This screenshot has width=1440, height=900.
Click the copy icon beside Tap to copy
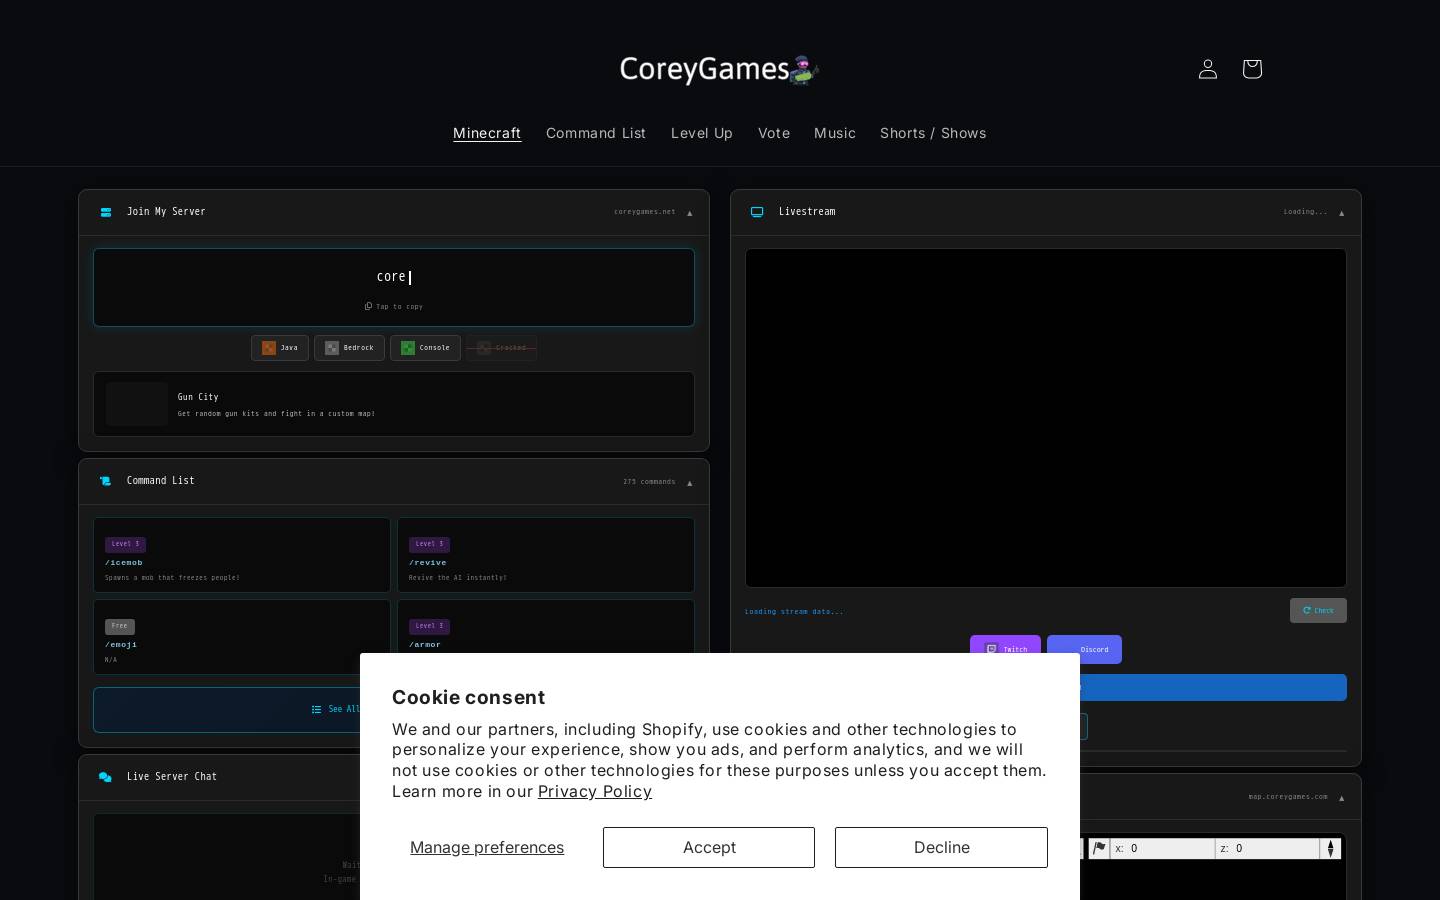point(368,306)
